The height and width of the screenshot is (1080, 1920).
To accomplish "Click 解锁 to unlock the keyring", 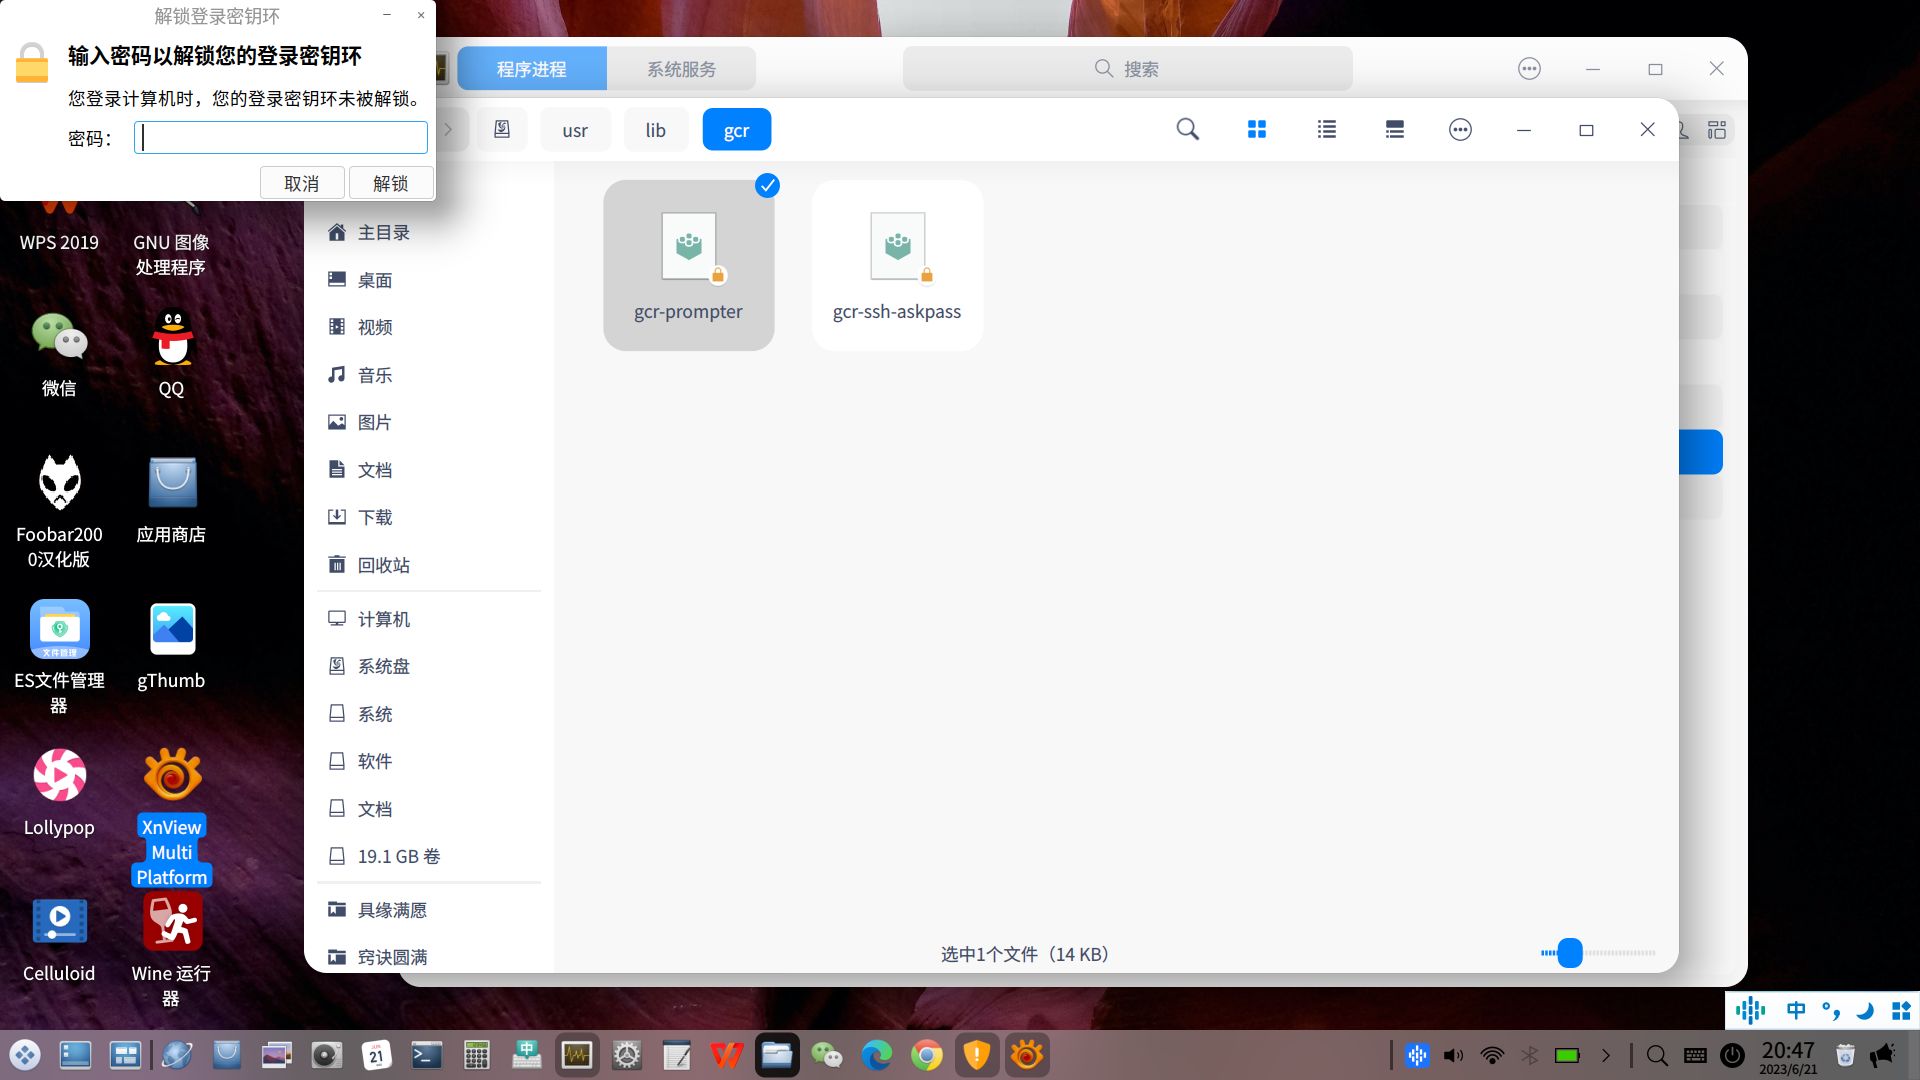I will point(390,182).
